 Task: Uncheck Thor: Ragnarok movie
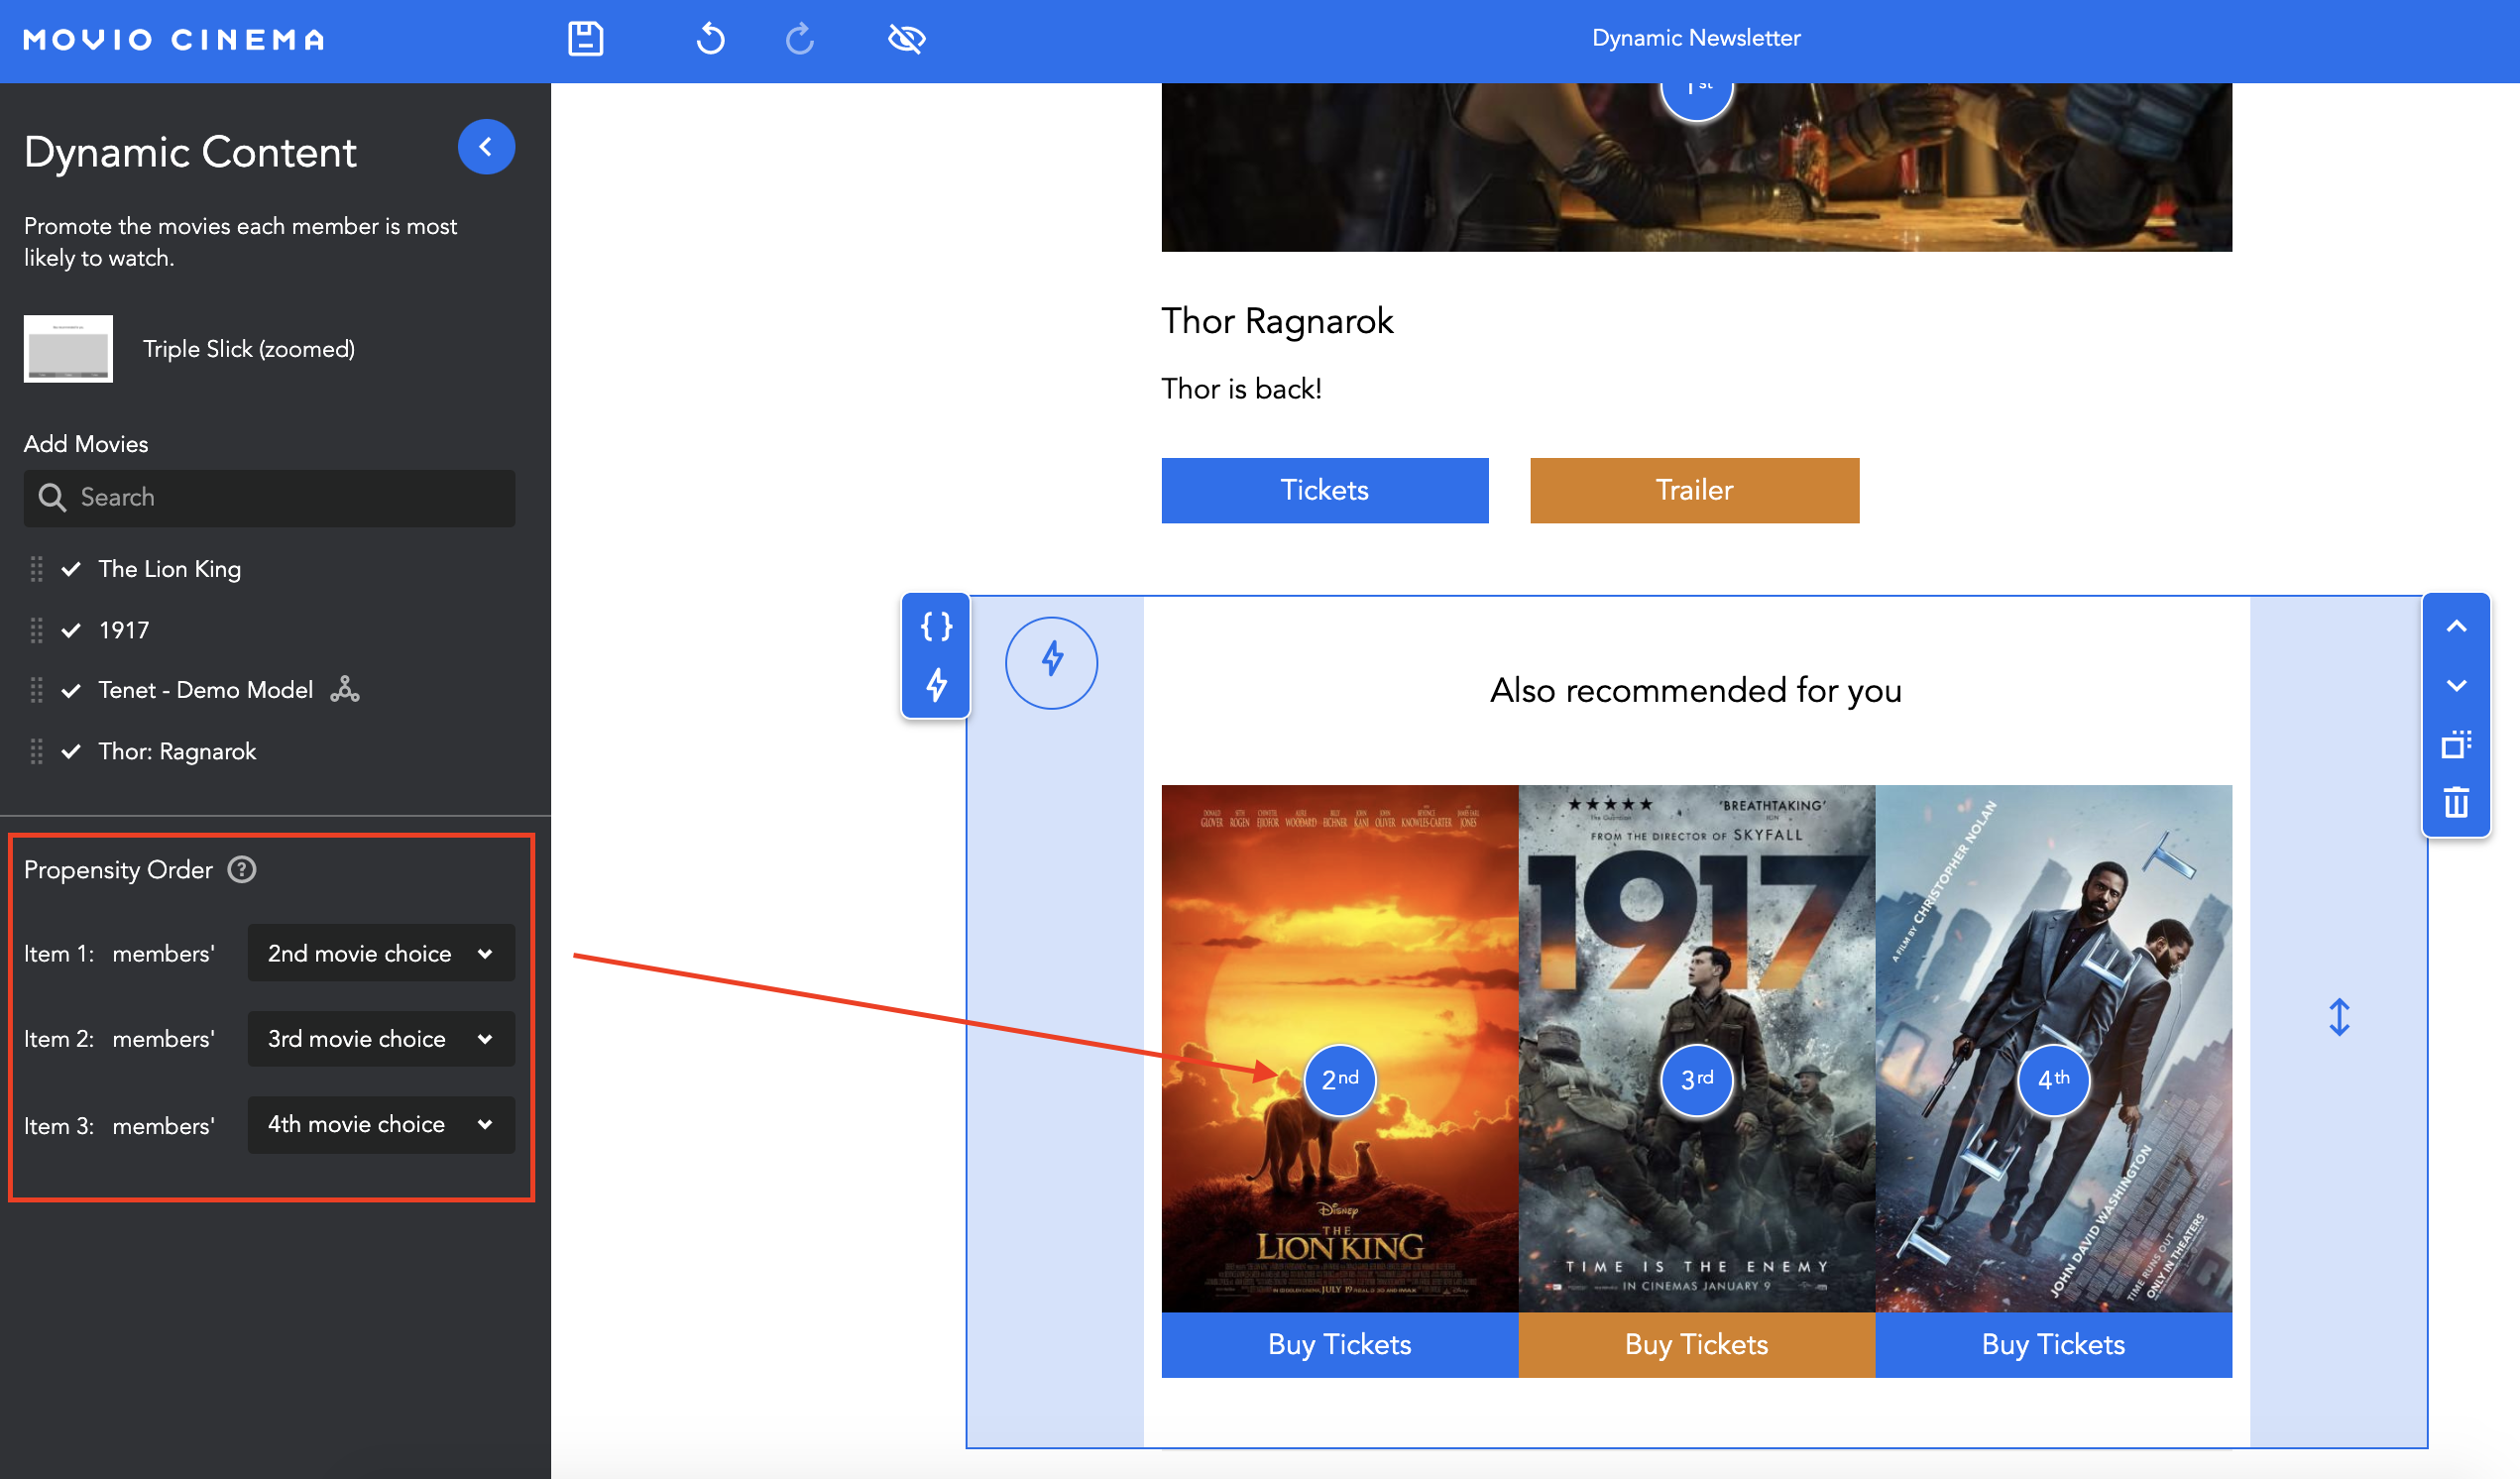[71, 751]
